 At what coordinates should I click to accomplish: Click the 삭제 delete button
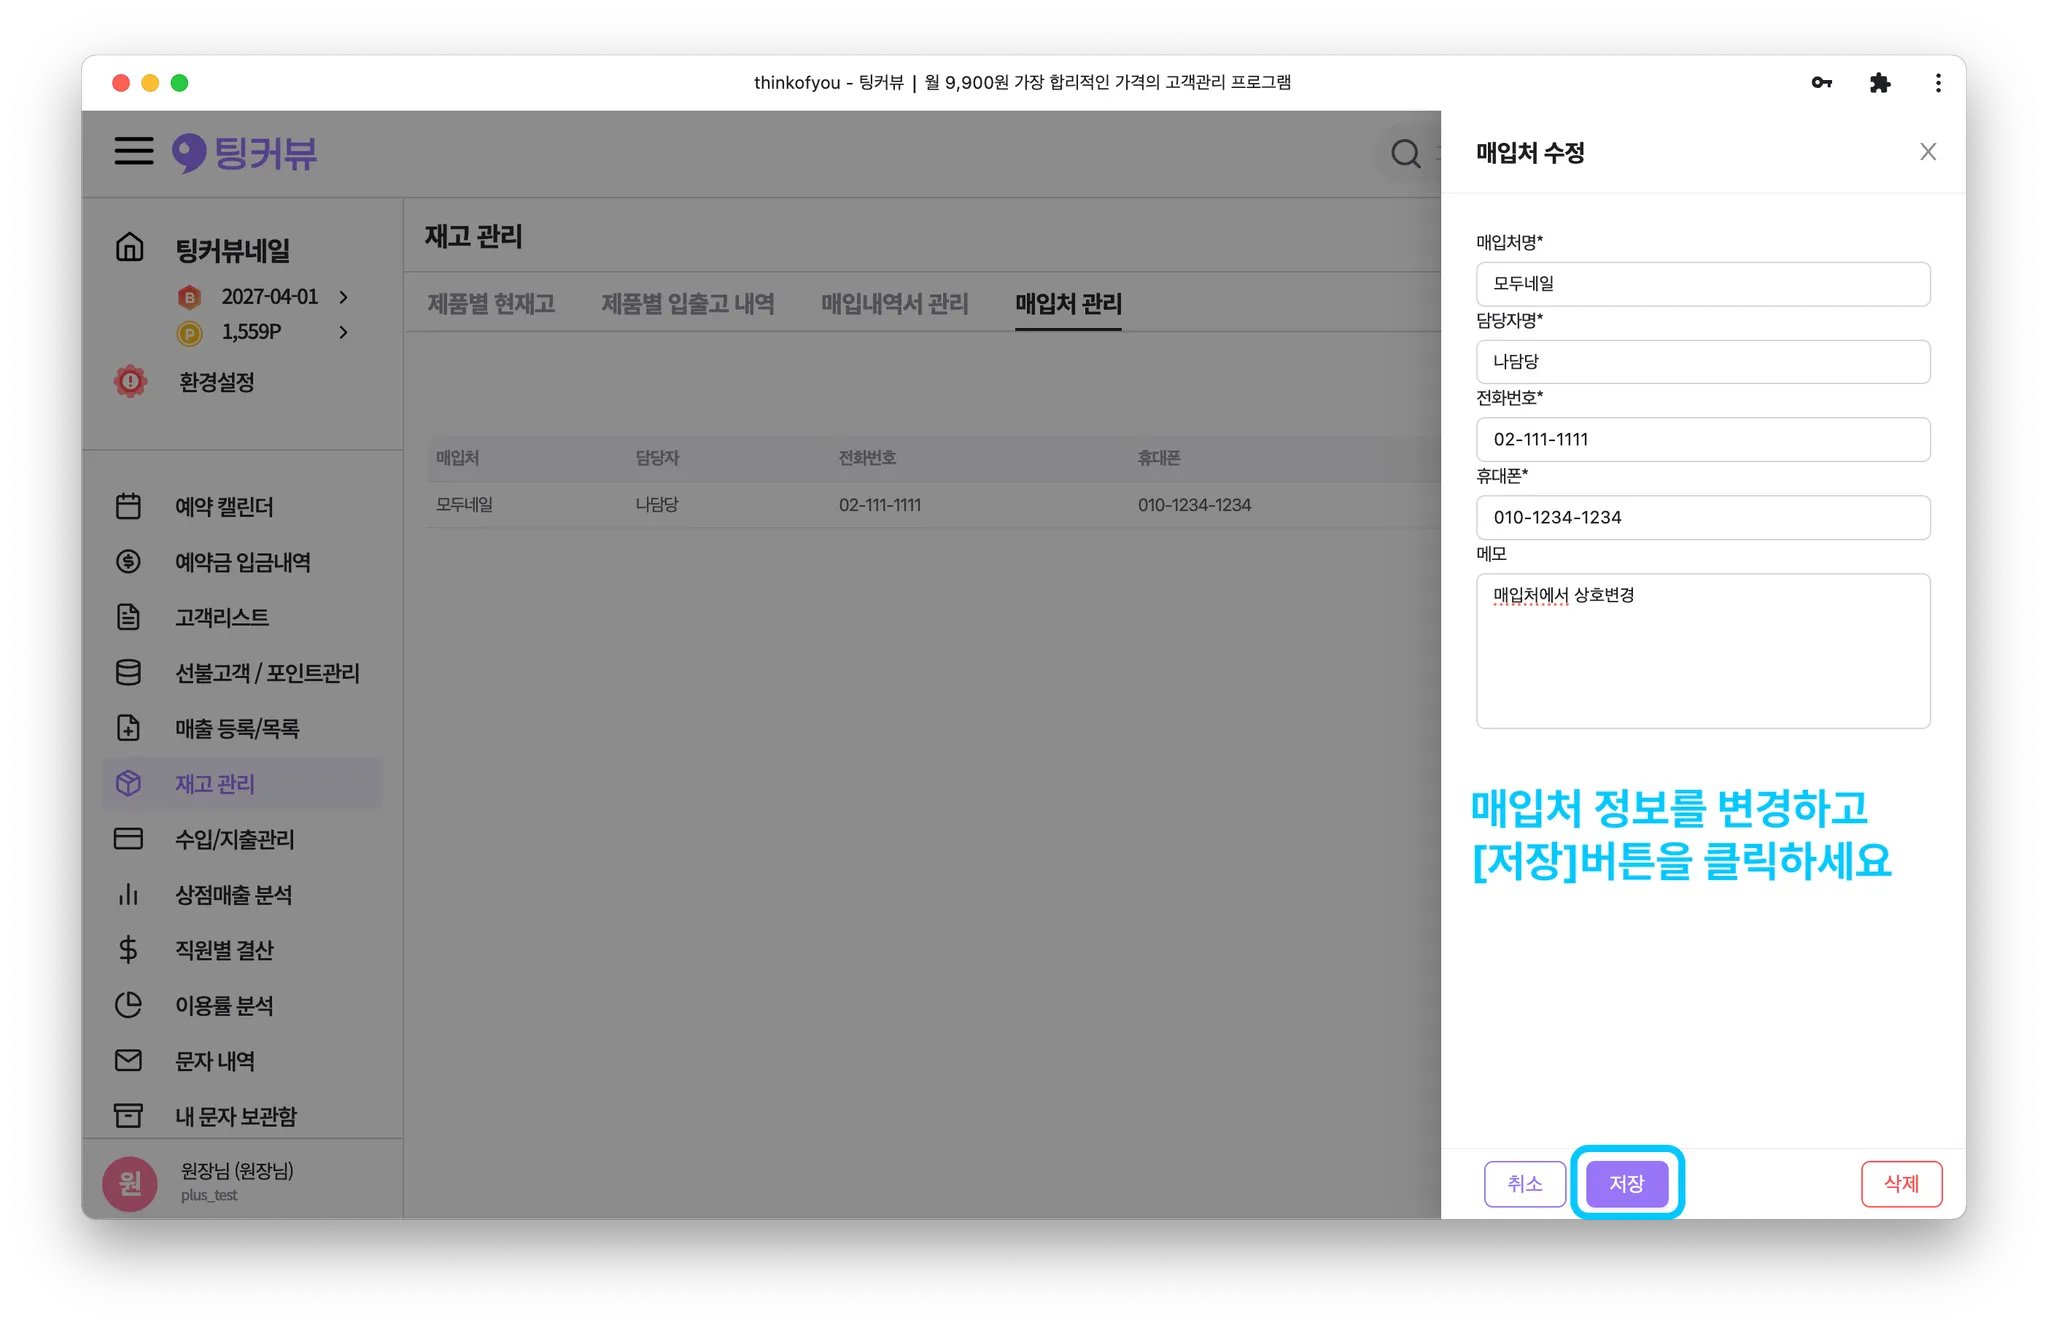click(x=1900, y=1183)
